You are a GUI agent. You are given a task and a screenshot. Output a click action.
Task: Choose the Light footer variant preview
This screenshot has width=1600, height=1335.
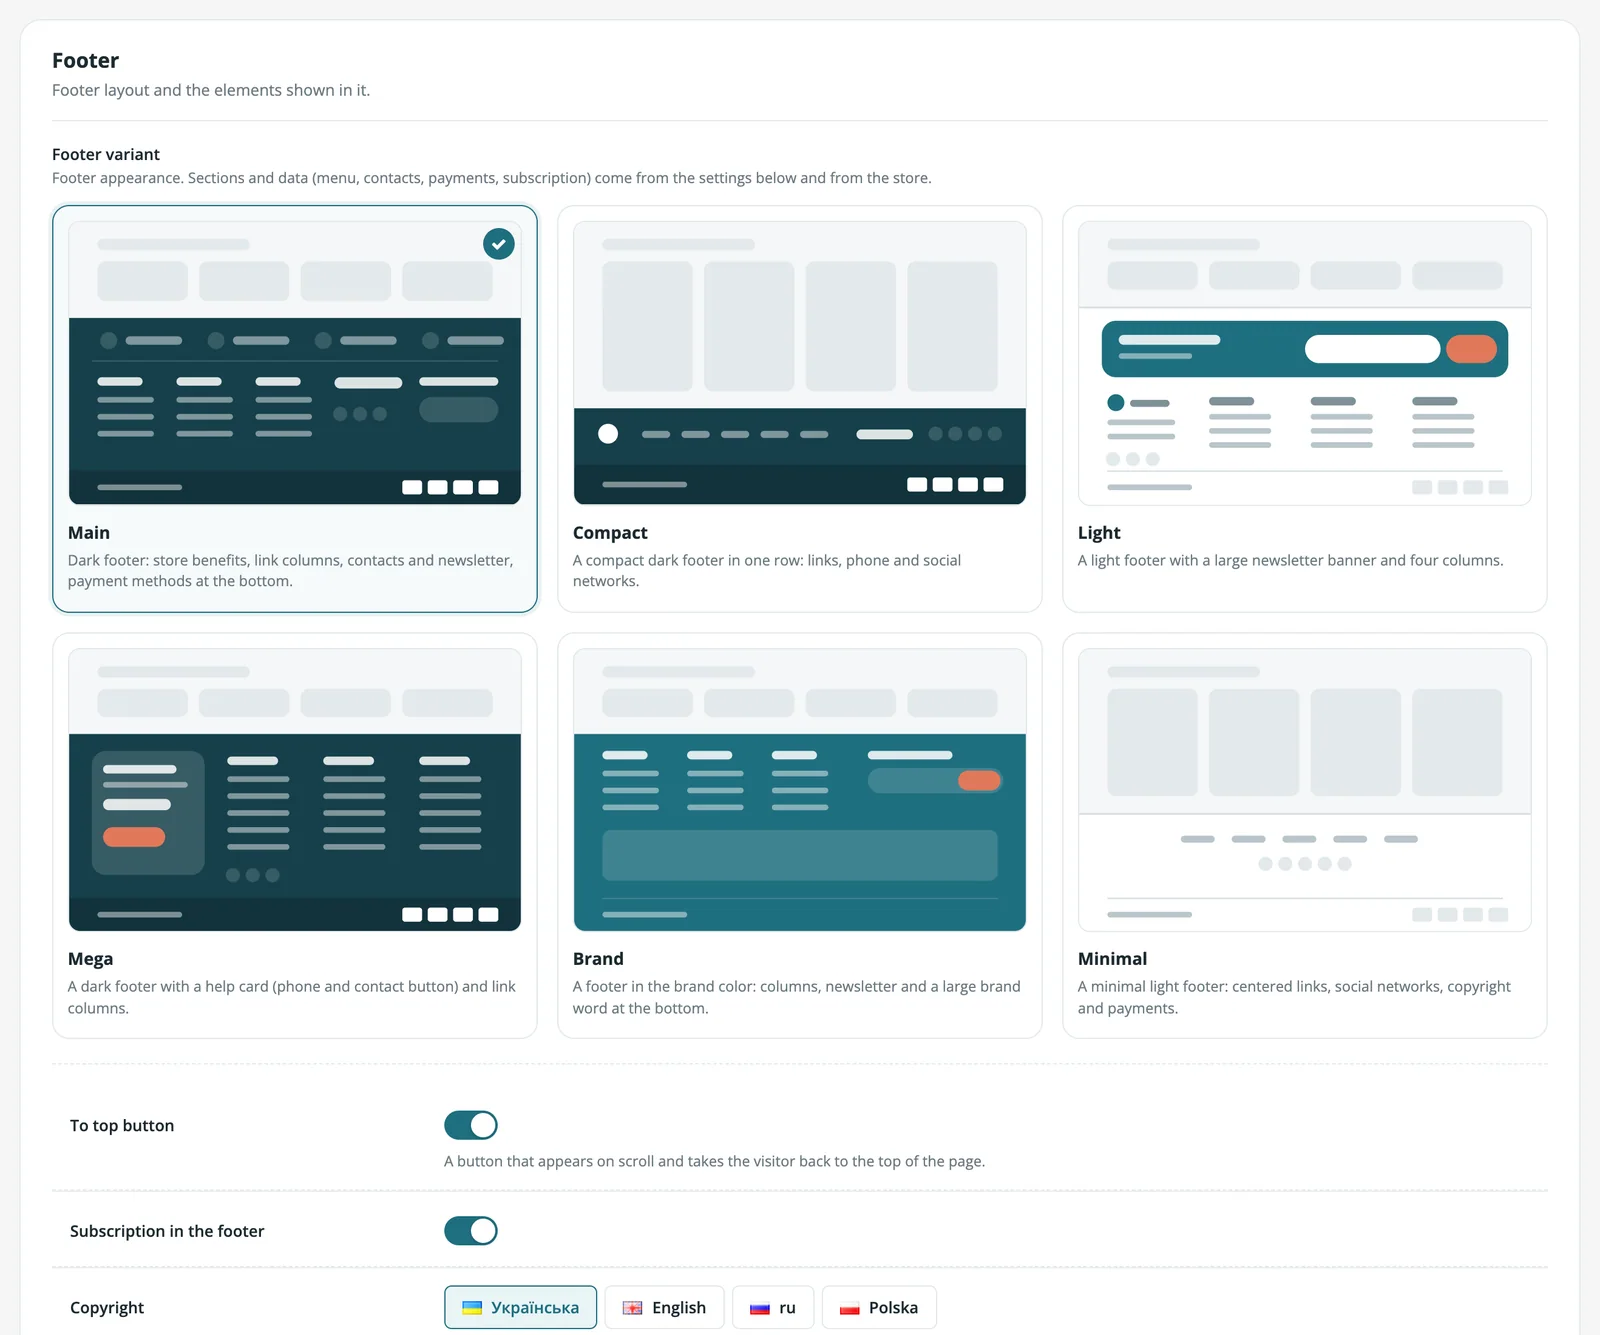[x=1304, y=363]
